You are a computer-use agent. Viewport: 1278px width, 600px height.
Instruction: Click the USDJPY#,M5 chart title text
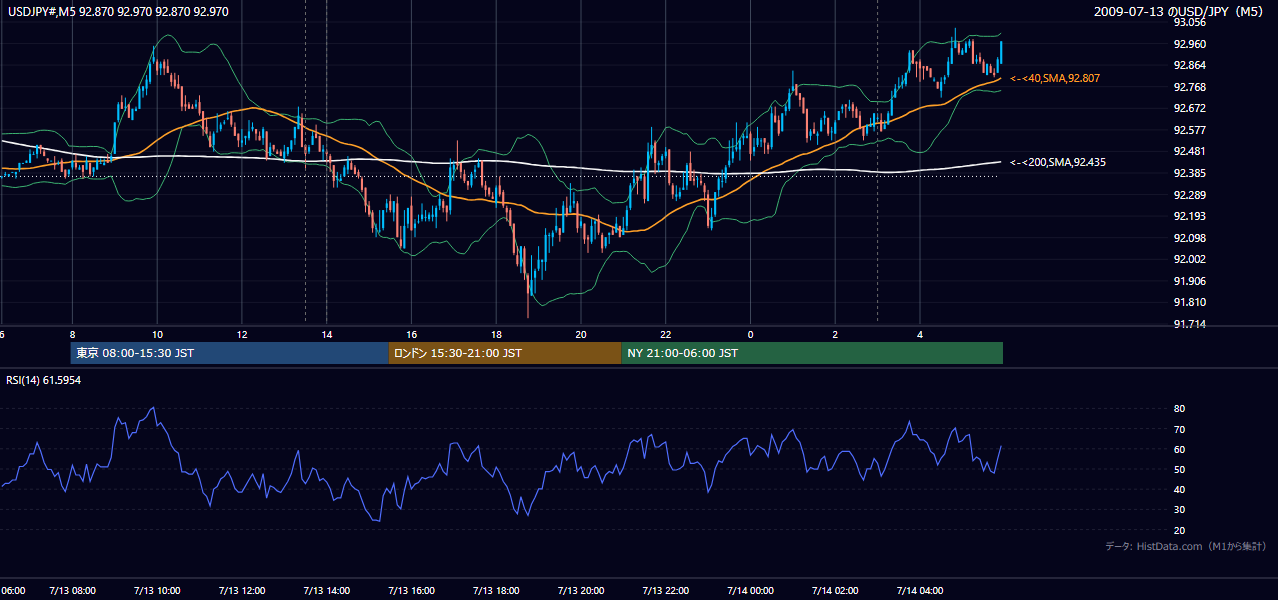pyautogui.click(x=116, y=11)
